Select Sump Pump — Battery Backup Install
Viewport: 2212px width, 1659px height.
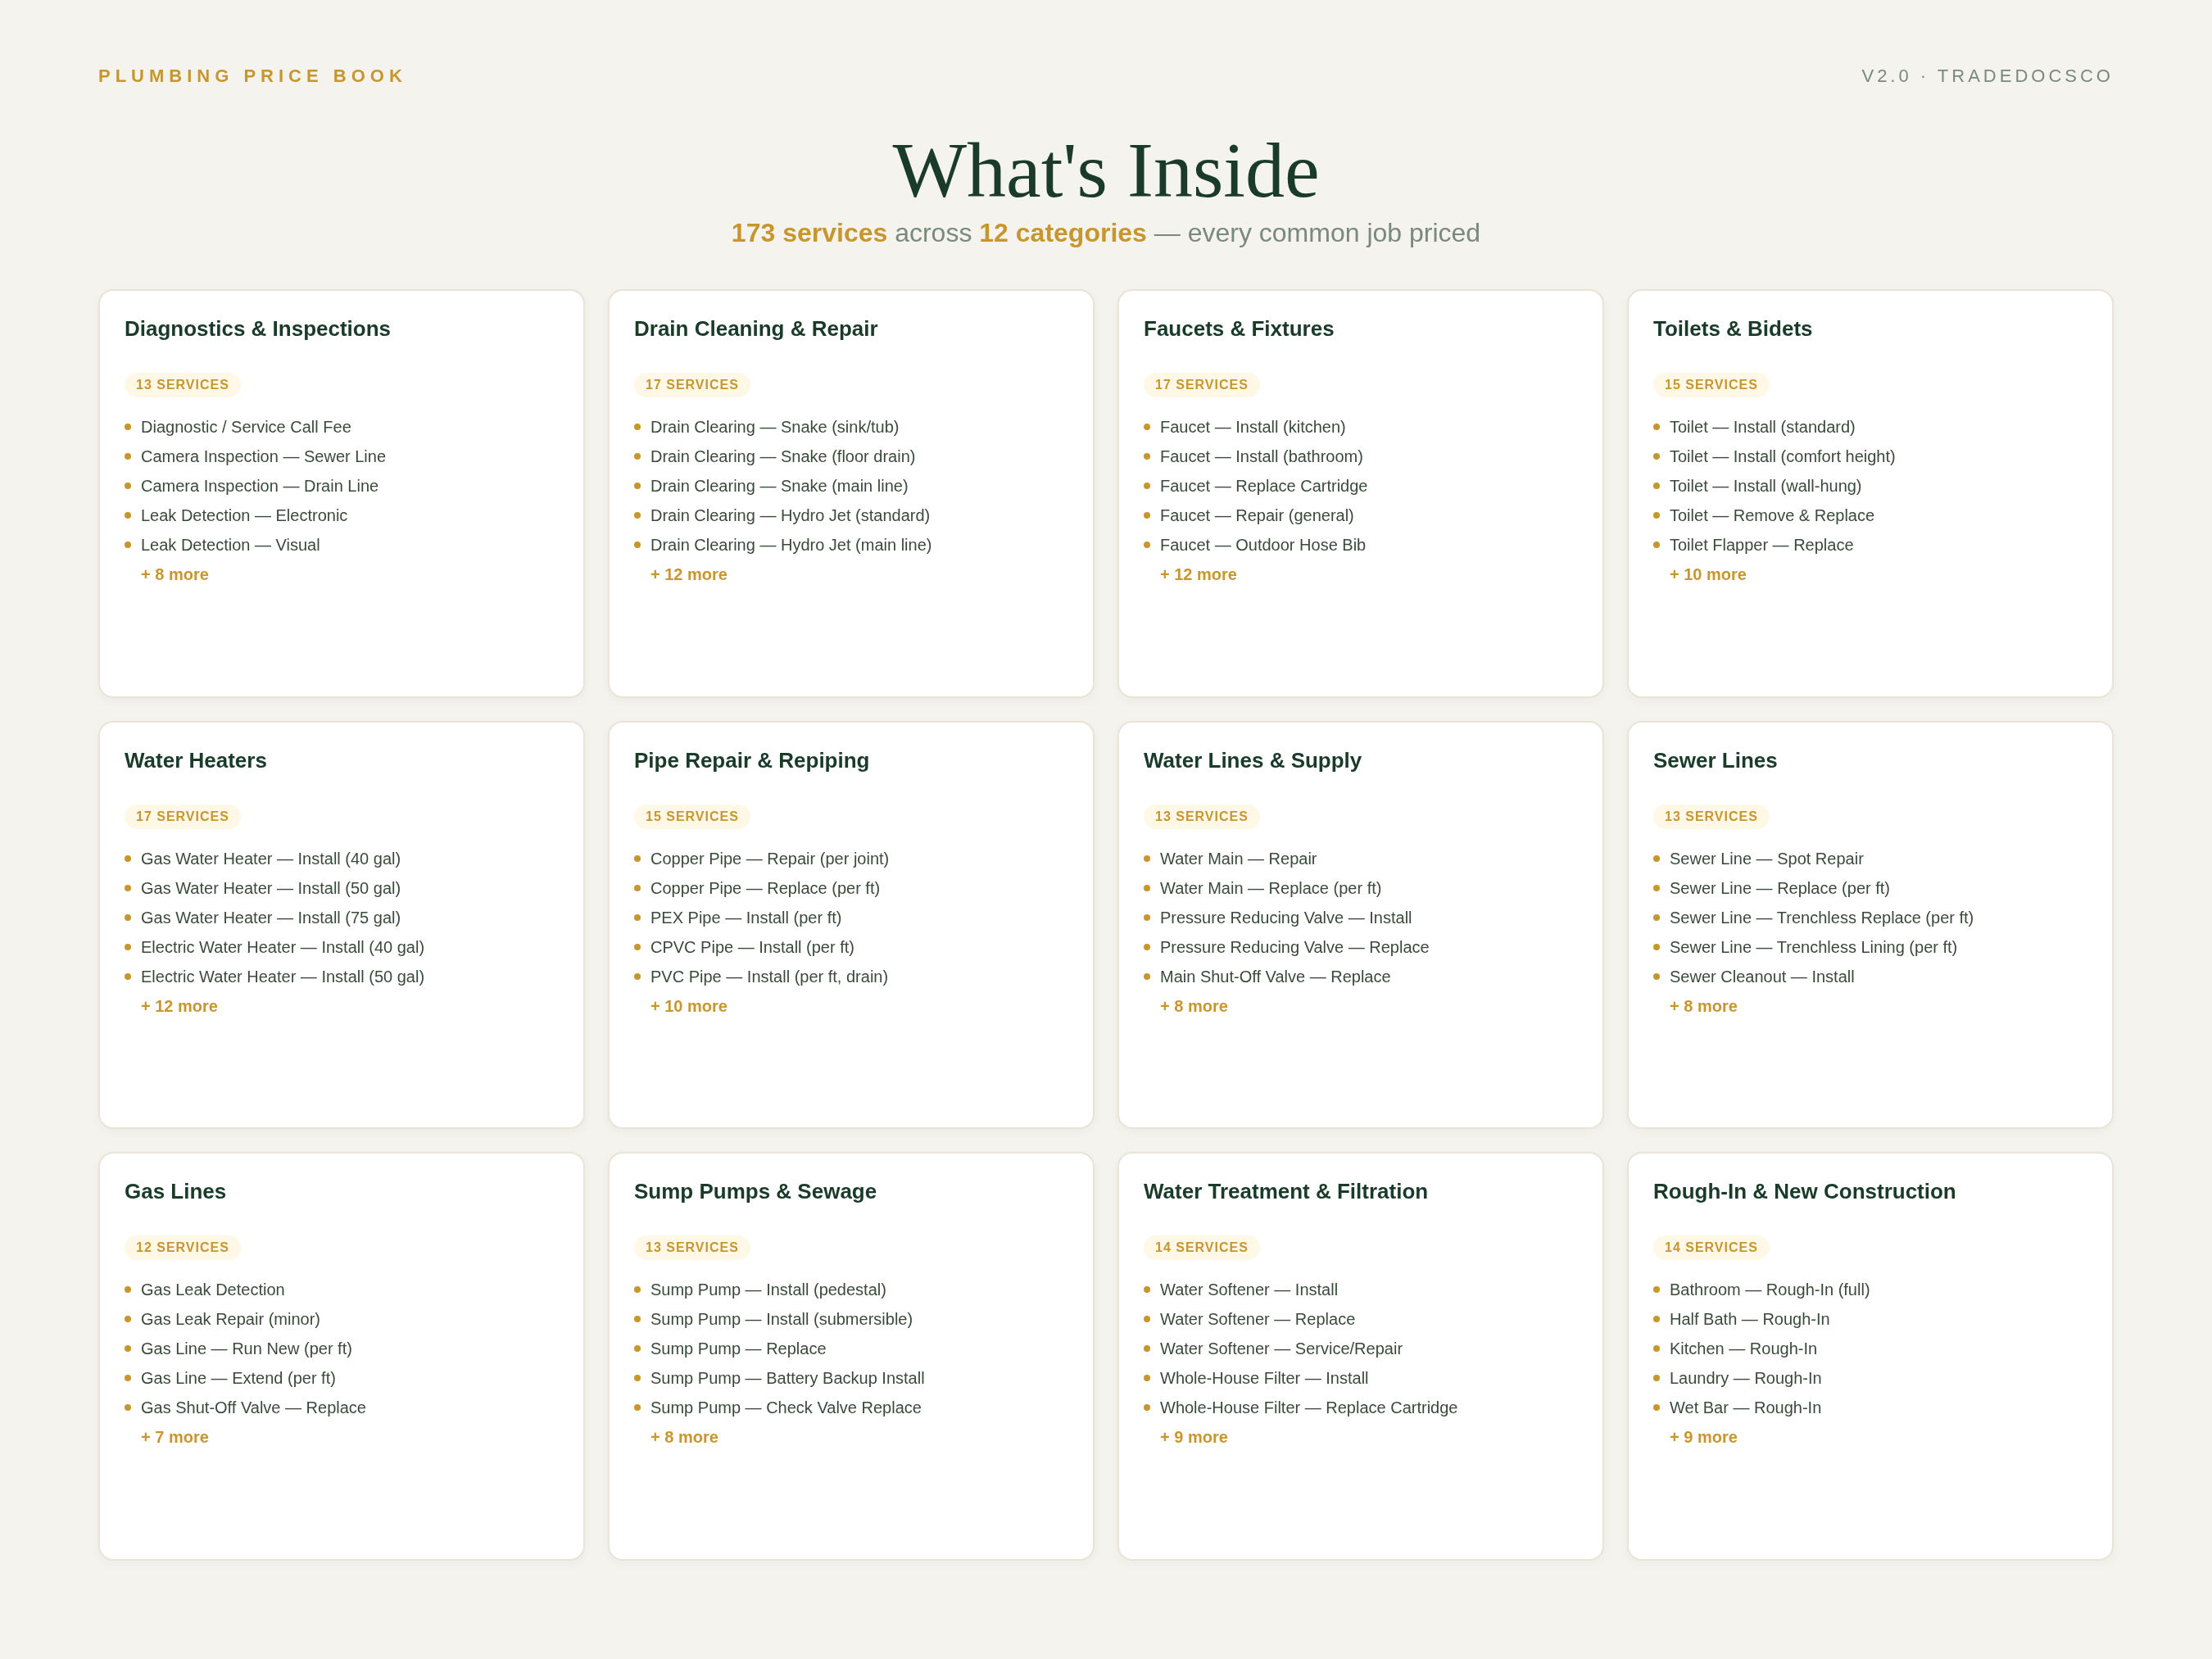(787, 1378)
